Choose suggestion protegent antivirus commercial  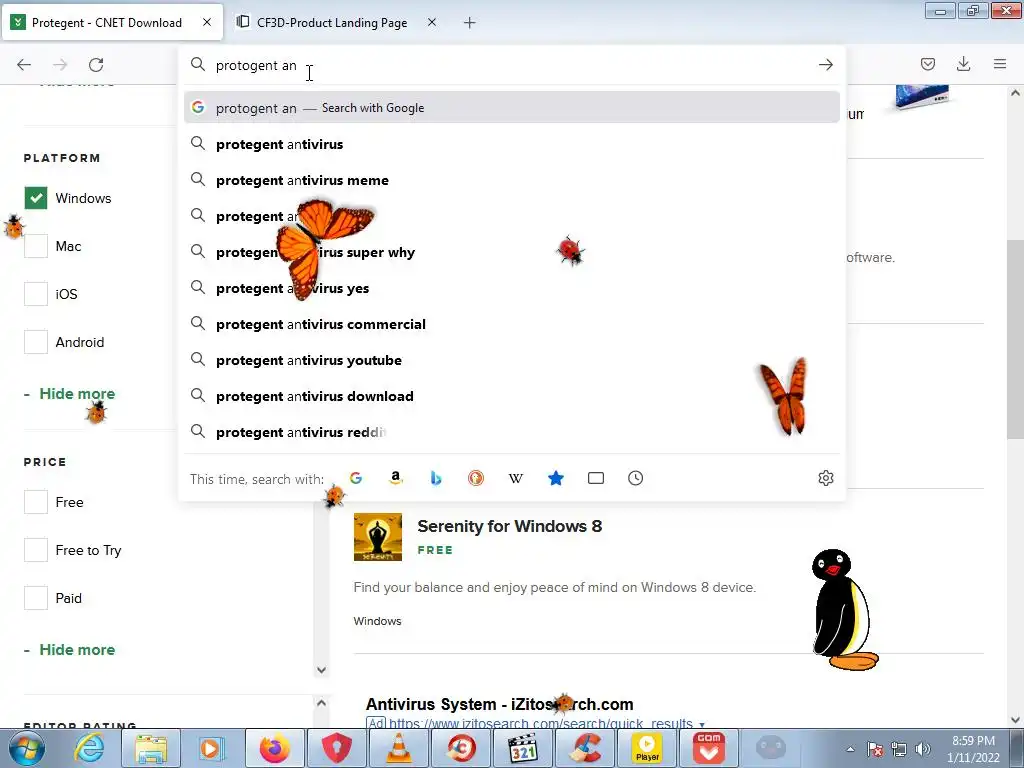click(511, 324)
